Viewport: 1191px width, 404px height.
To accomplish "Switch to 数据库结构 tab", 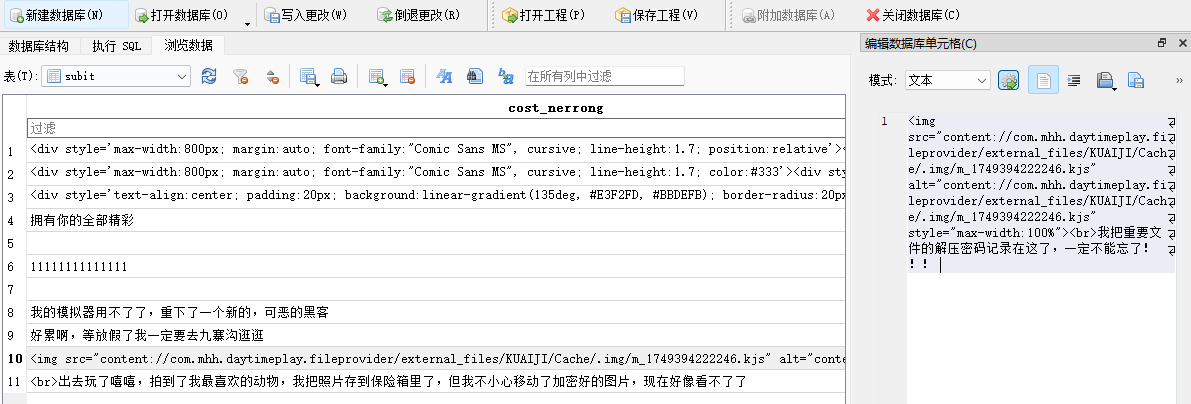I will point(39,46).
